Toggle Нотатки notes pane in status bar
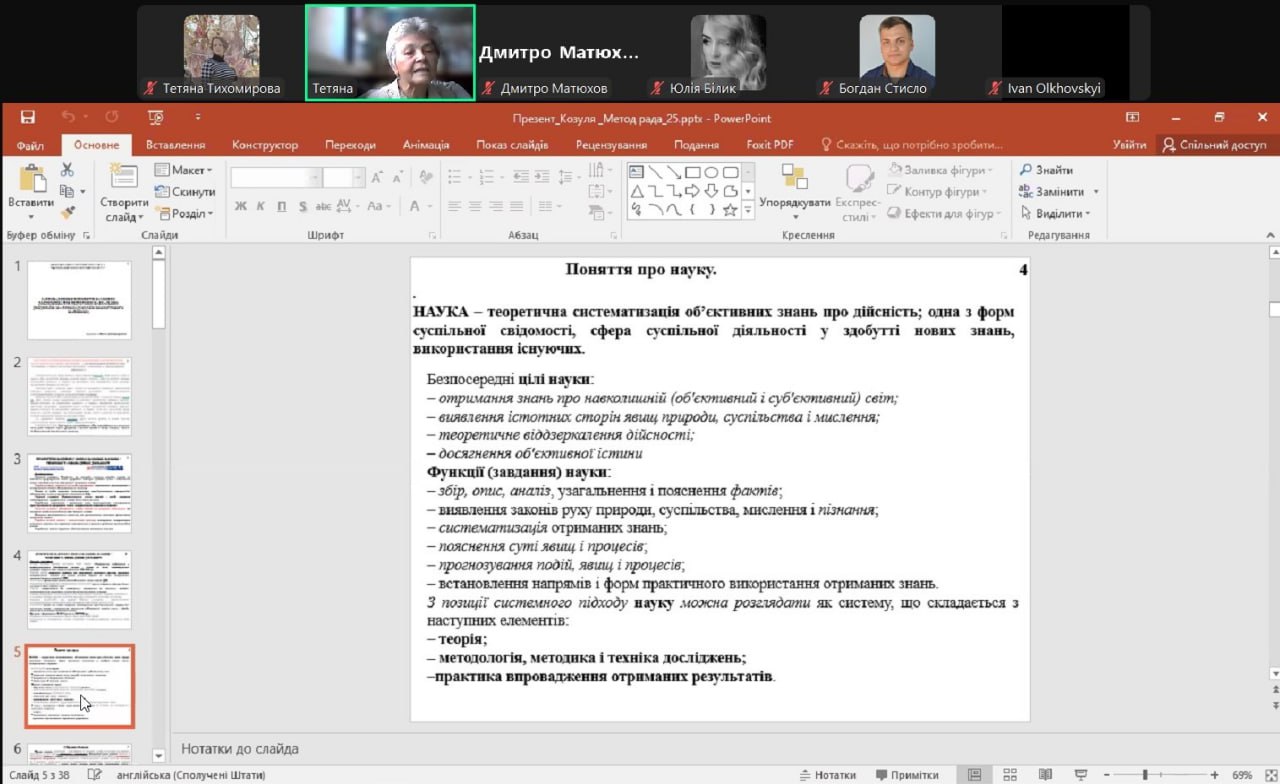This screenshot has width=1280, height=784. (x=827, y=775)
